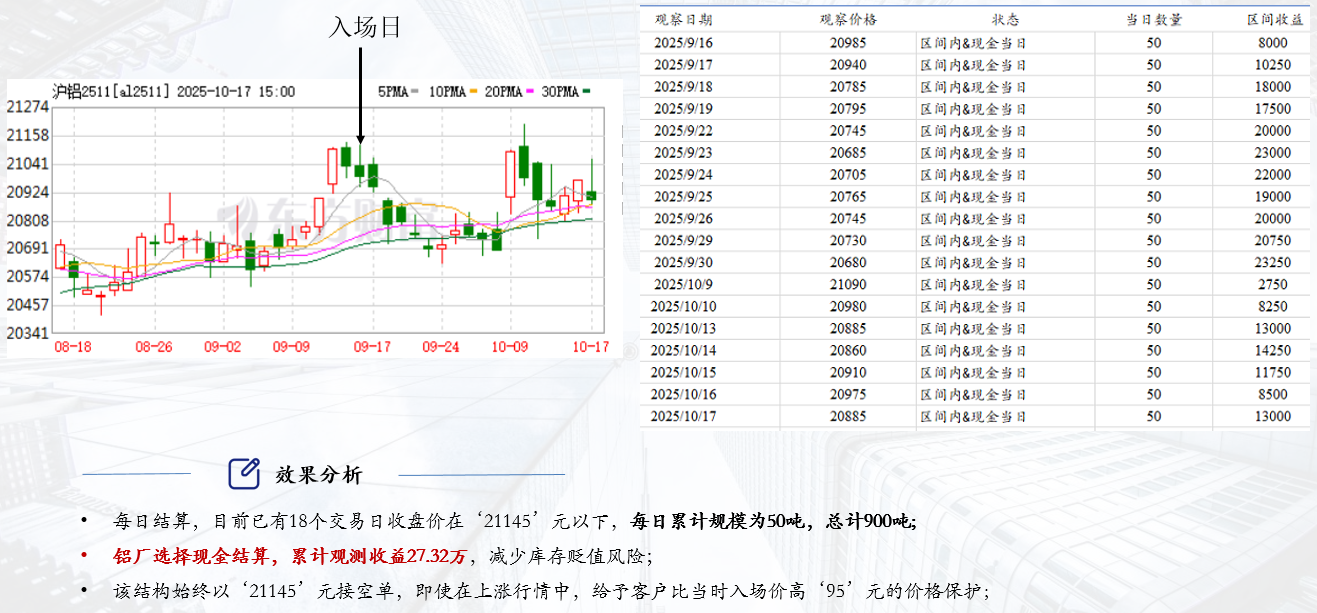Click the y-axis label 21274

click(x=27, y=107)
